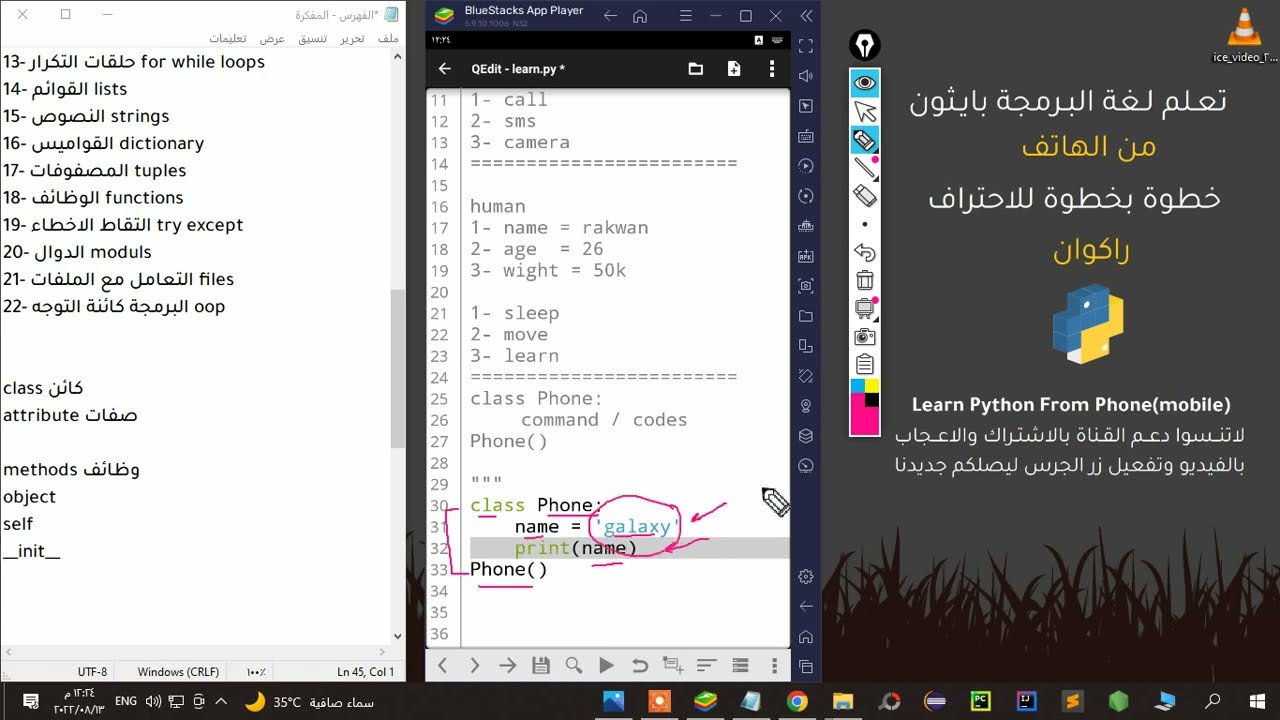Toggle Epic Pen ink visibility eye
1280x720 pixels.
pyautogui.click(x=865, y=82)
